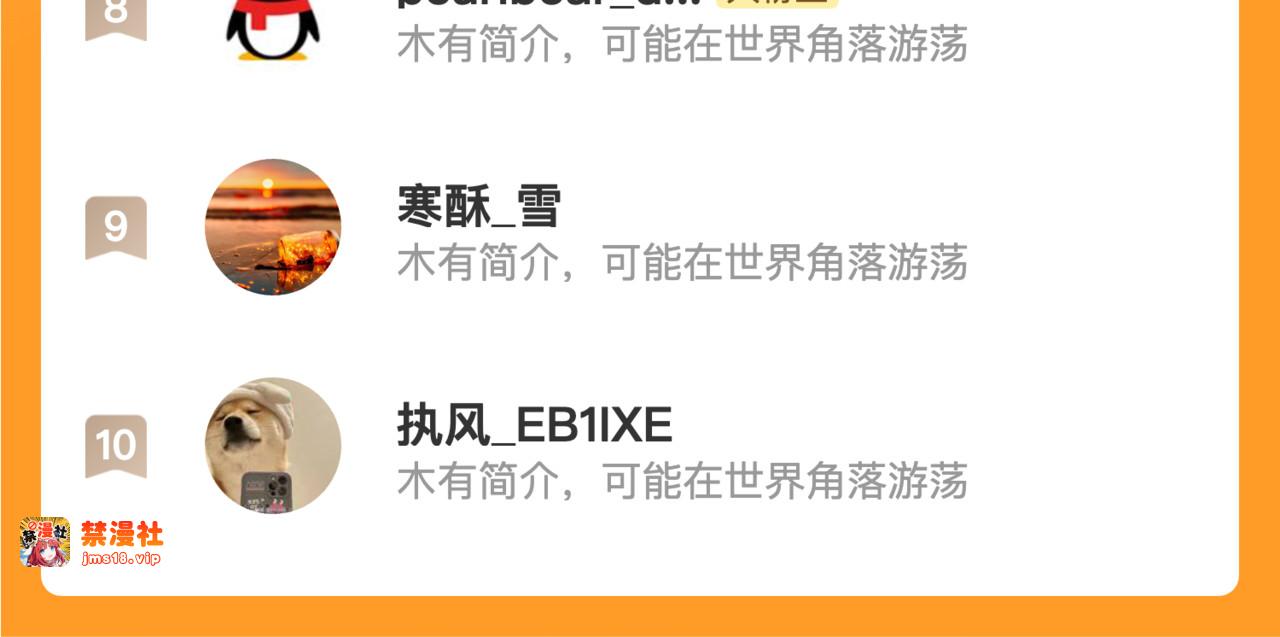Open the jms18.vip link
1280x637 pixels.
click(x=121, y=558)
